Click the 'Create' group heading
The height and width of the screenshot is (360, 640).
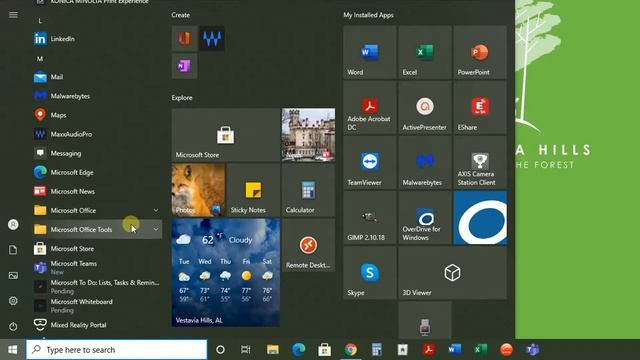click(180, 15)
